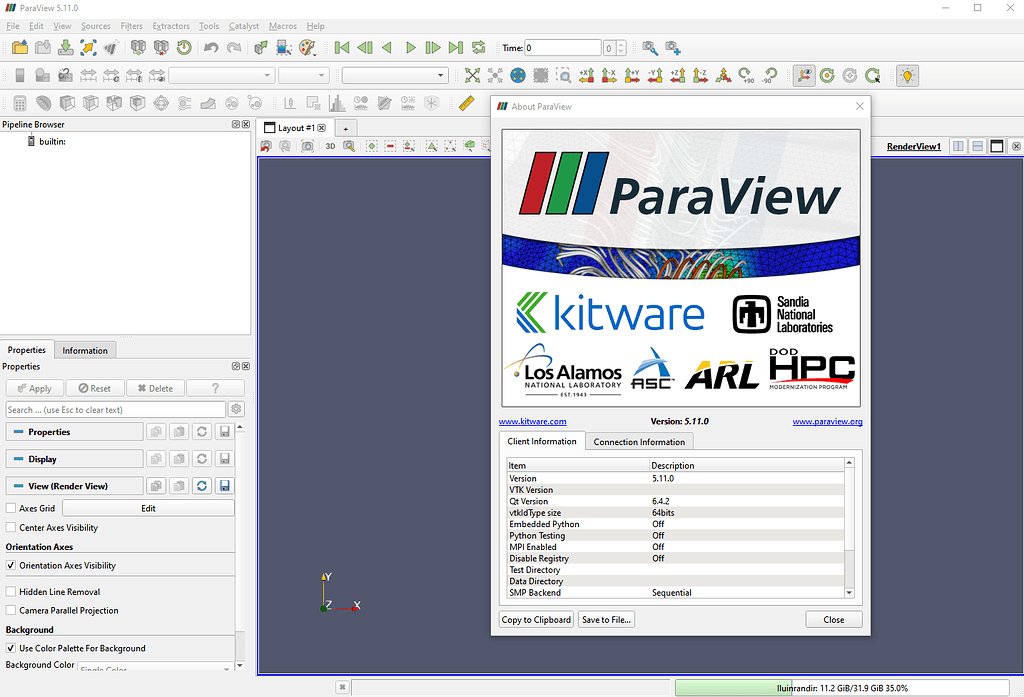Click the www.paraview.org link

(x=827, y=421)
